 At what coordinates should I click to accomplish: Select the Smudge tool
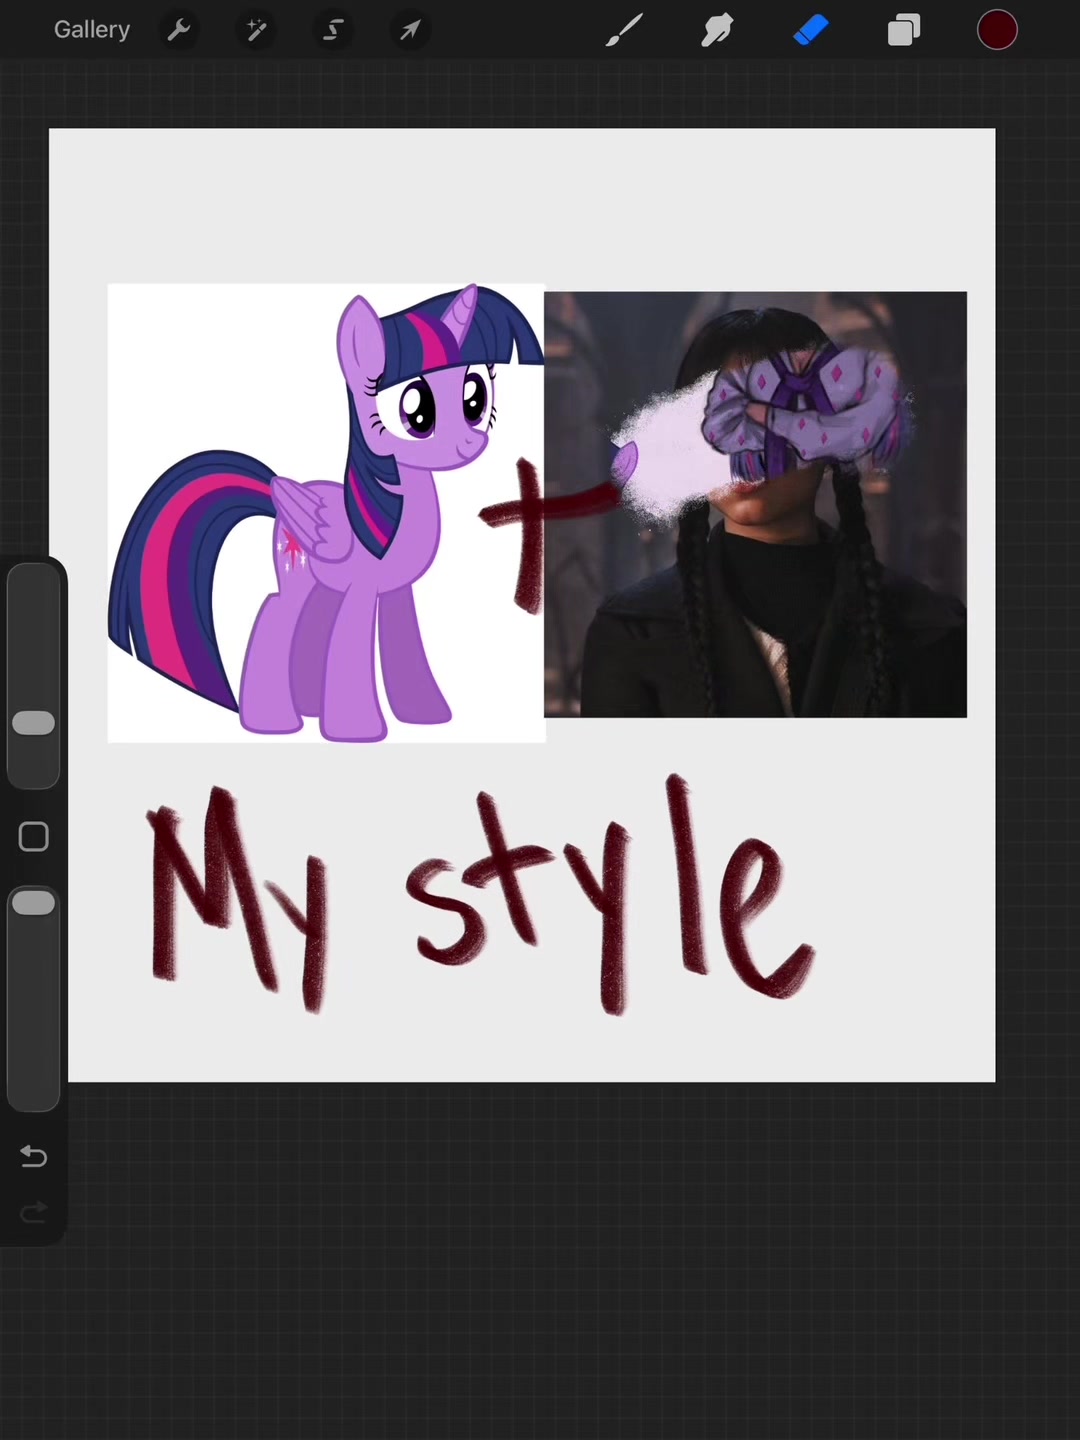coord(717,30)
